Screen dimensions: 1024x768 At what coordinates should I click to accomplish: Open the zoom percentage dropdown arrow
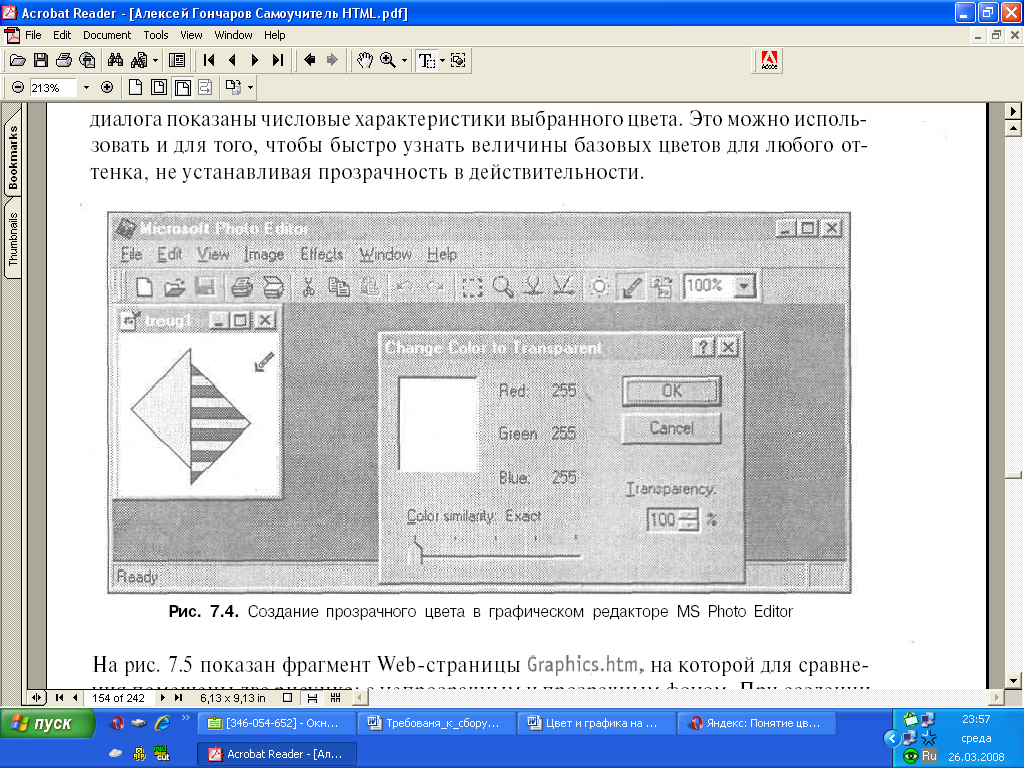click(86, 88)
